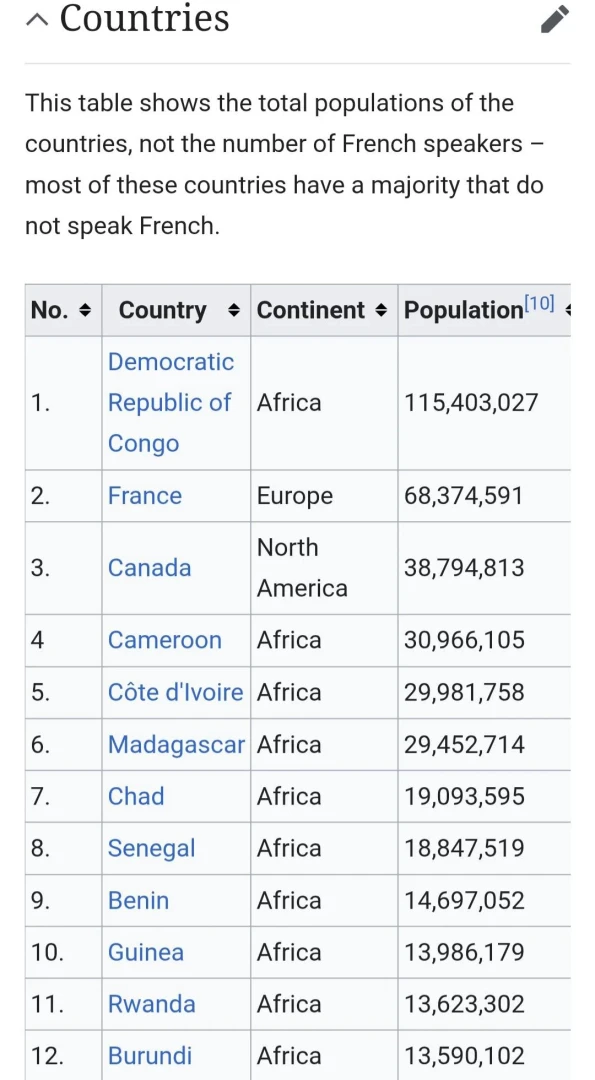Open the Madagascar link
This screenshot has width=595, height=1080.
176,745
